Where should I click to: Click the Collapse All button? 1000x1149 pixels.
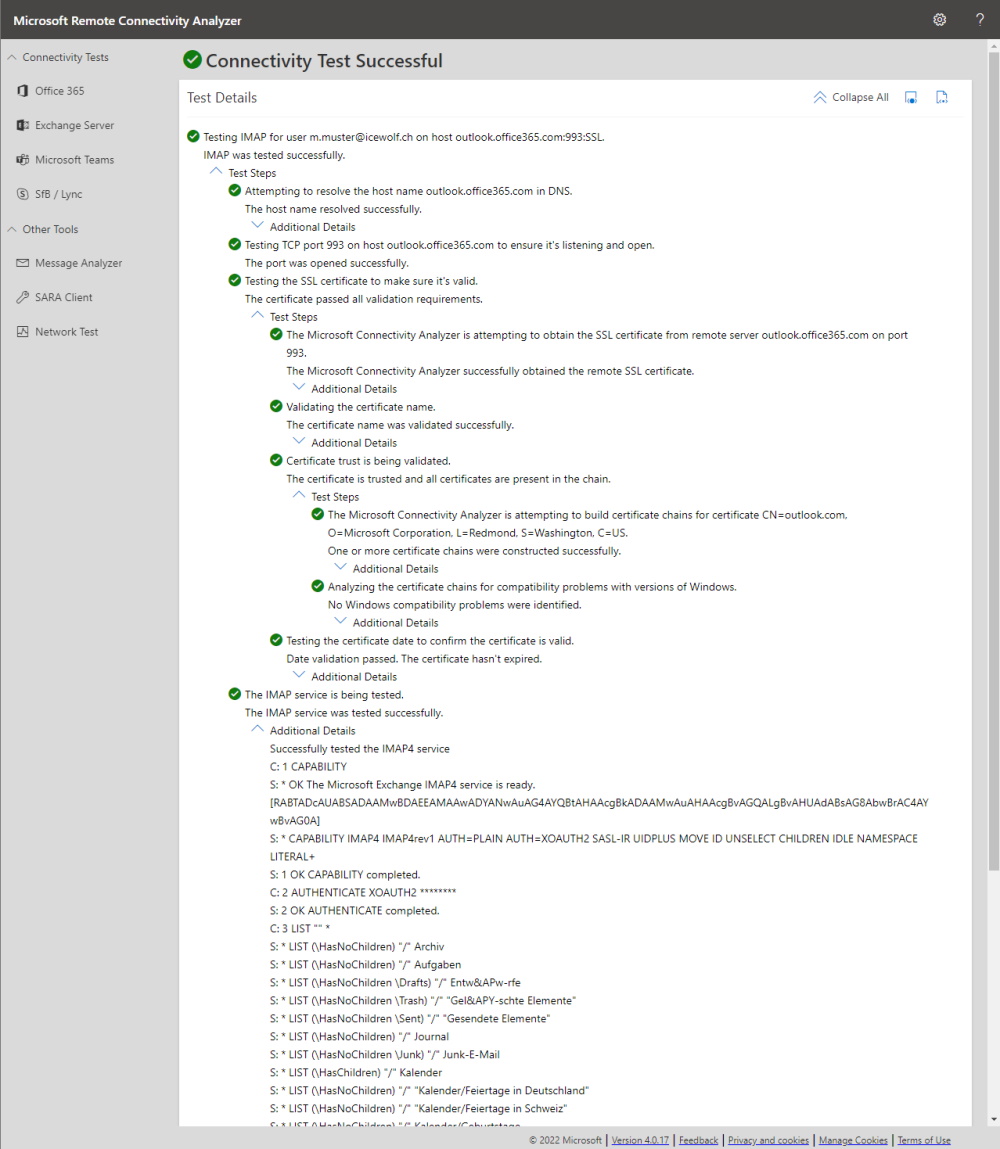click(851, 97)
